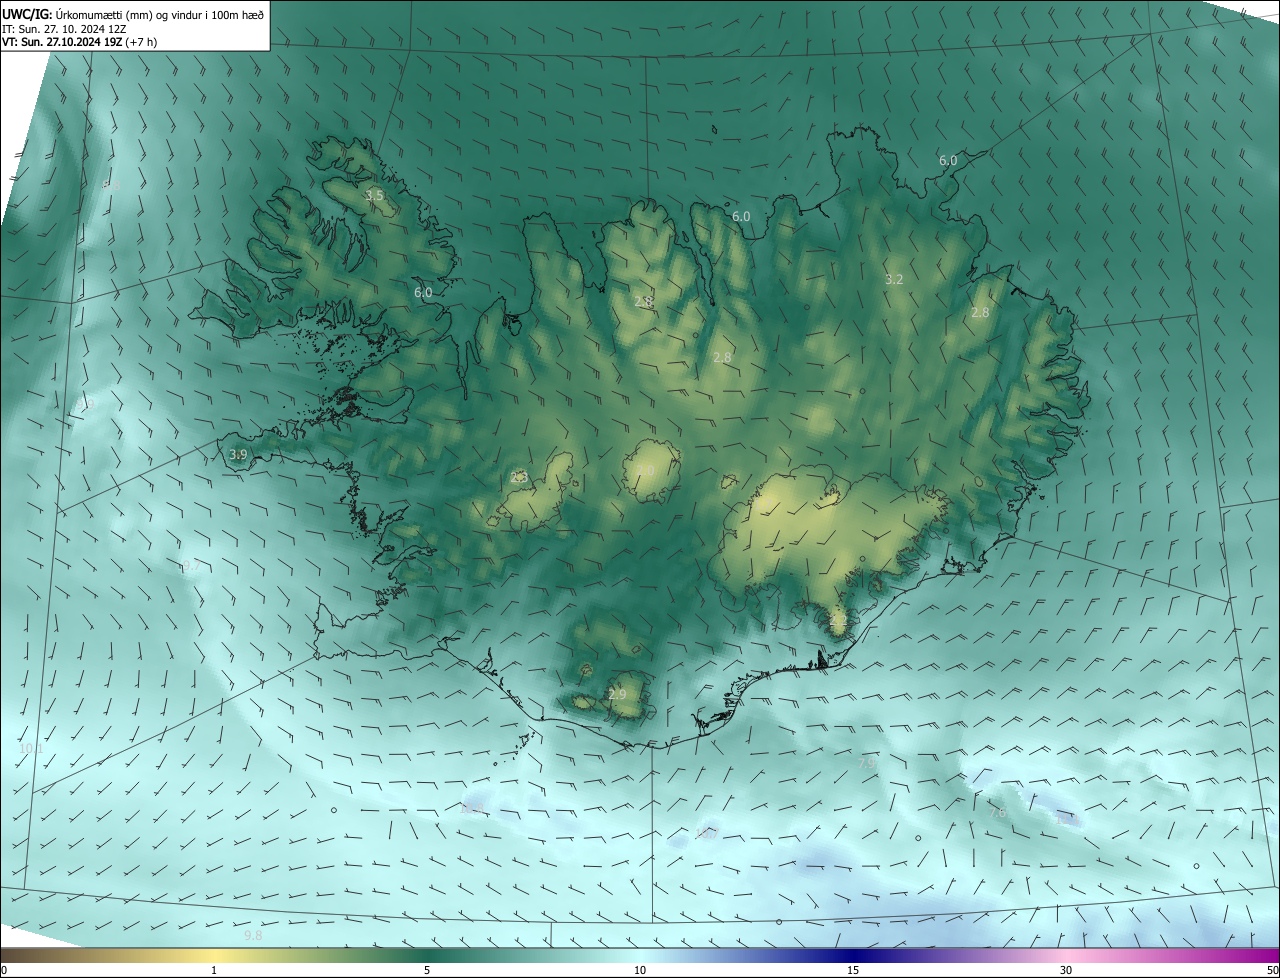Click the 6.0 value at the northeastern tip
Image resolution: width=1280 pixels, height=978 pixels.
pyautogui.click(x=948, y=160)
